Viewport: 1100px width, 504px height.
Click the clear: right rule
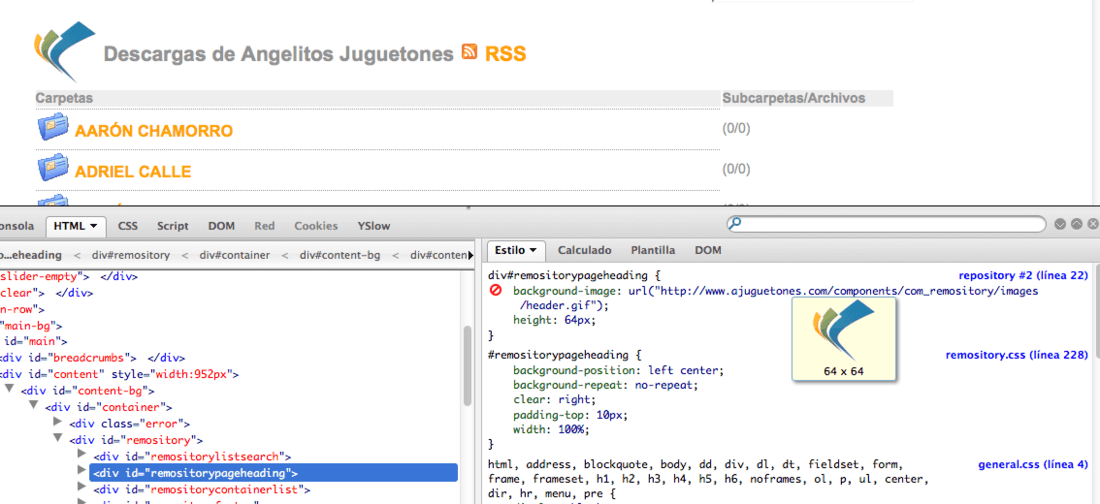click(554, 399)
